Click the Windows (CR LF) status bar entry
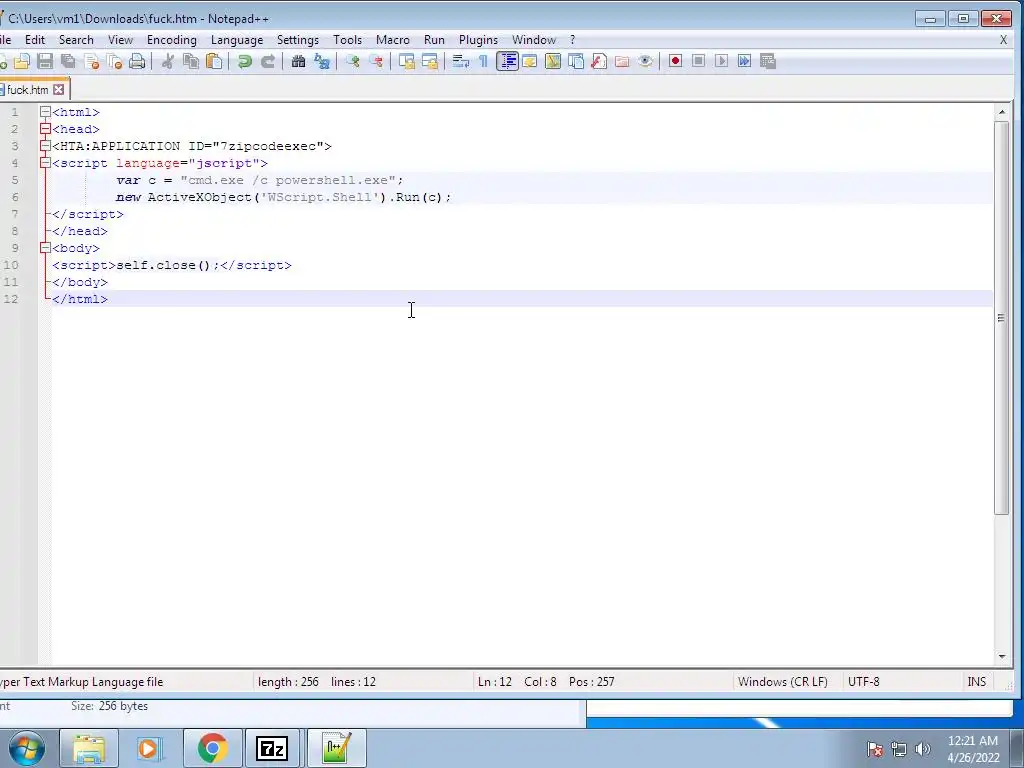1024x768 pixels. [782, 682]
